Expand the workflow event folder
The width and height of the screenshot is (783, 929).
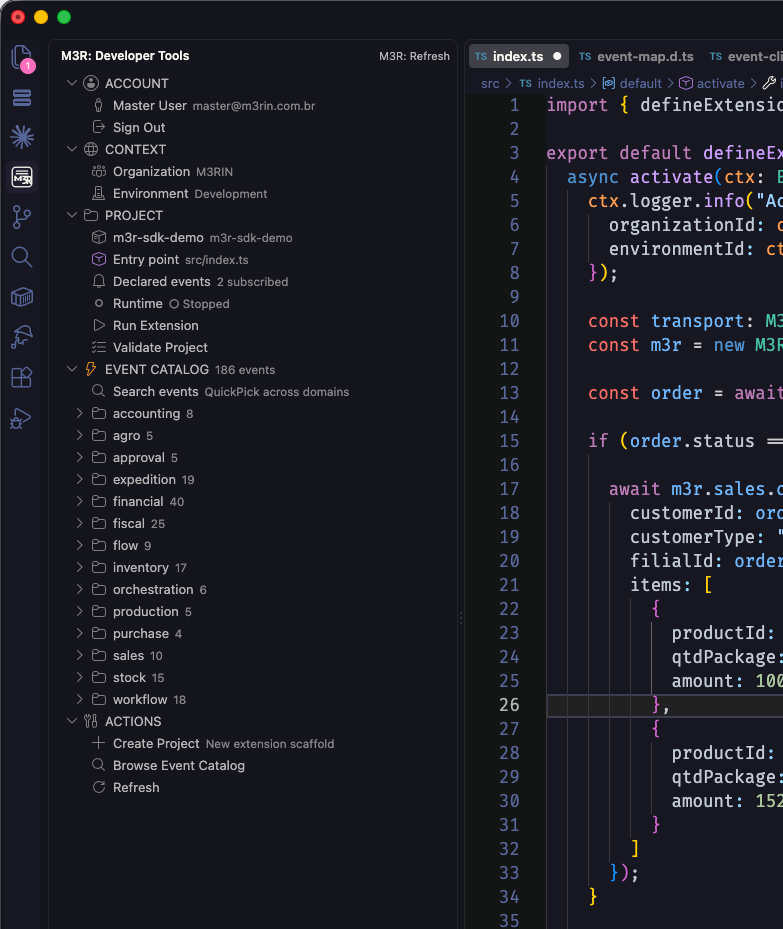point(79,699)
